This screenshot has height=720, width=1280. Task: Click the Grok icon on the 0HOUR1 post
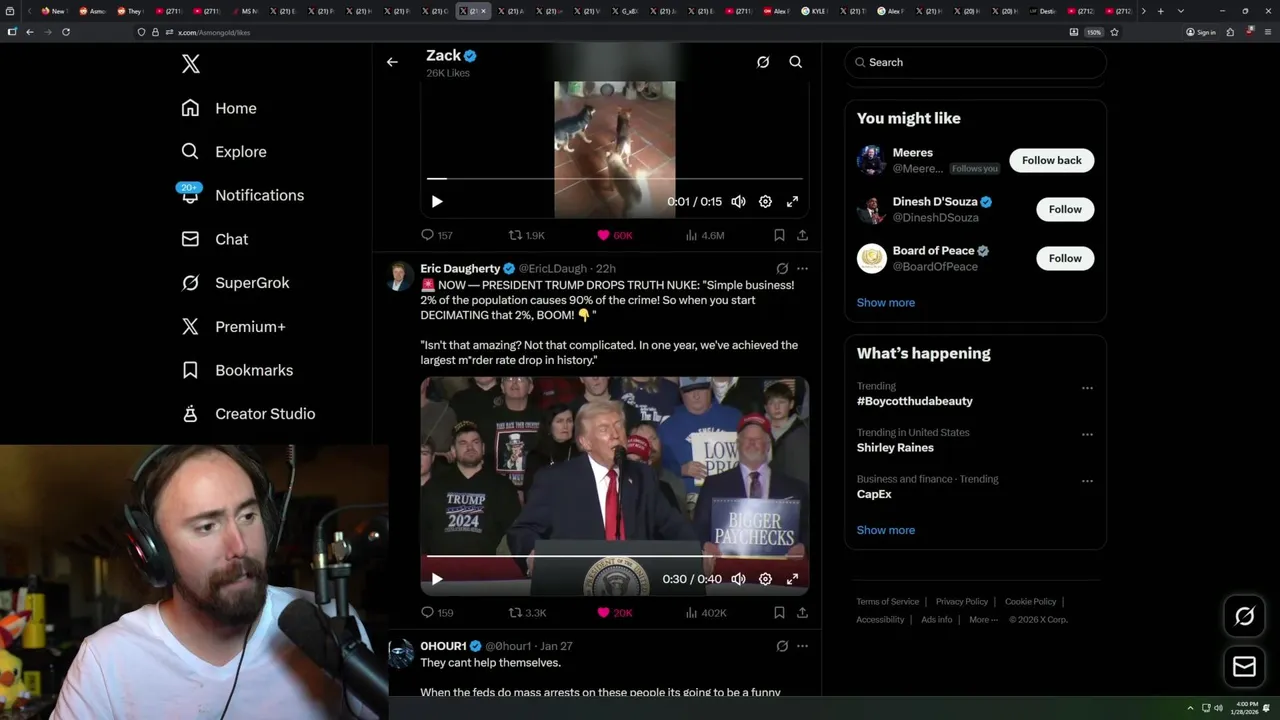click(x=782, y=646)
